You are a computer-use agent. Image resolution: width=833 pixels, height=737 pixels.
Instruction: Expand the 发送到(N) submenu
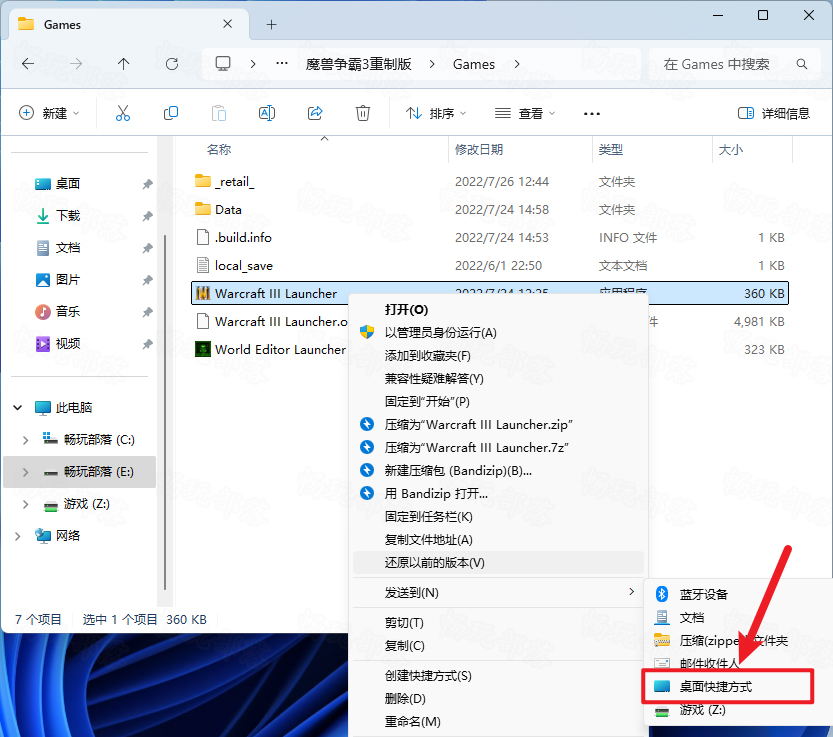(498, 592)
